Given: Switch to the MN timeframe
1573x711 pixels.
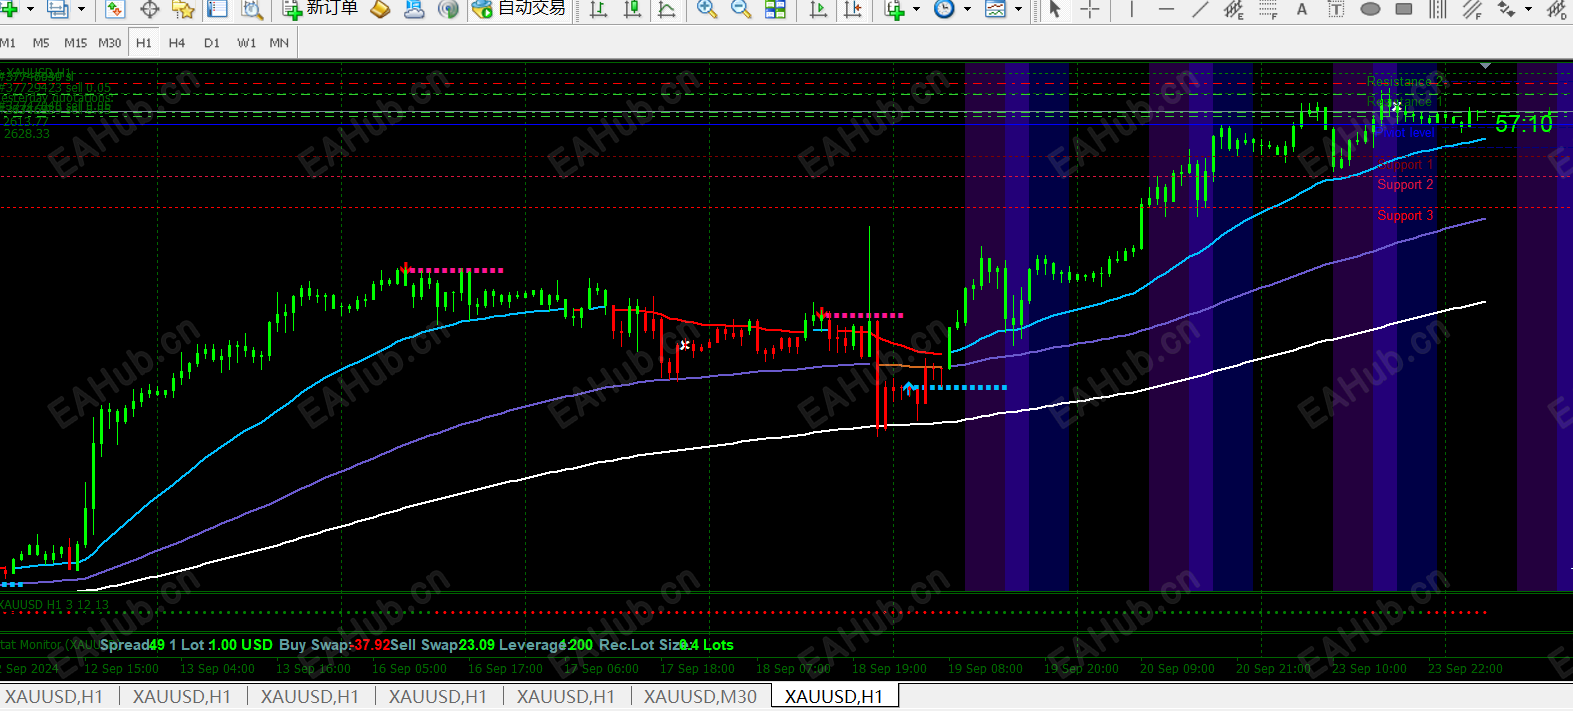Looking at the screenshot, I should click(279, 43).
